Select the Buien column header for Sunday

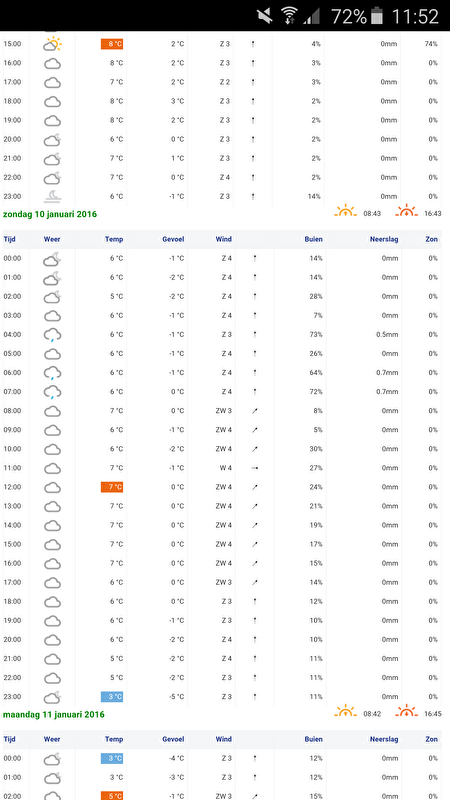313,239
